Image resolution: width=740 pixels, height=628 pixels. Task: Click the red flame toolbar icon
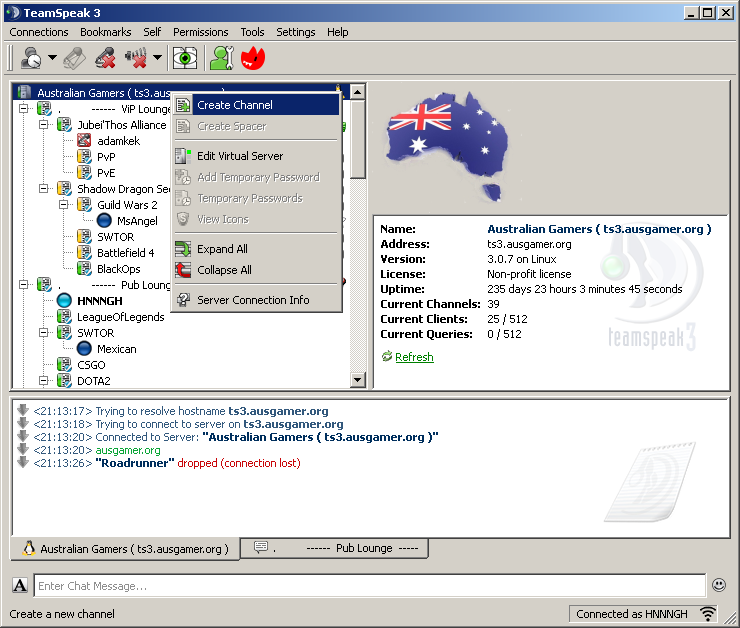253,58
